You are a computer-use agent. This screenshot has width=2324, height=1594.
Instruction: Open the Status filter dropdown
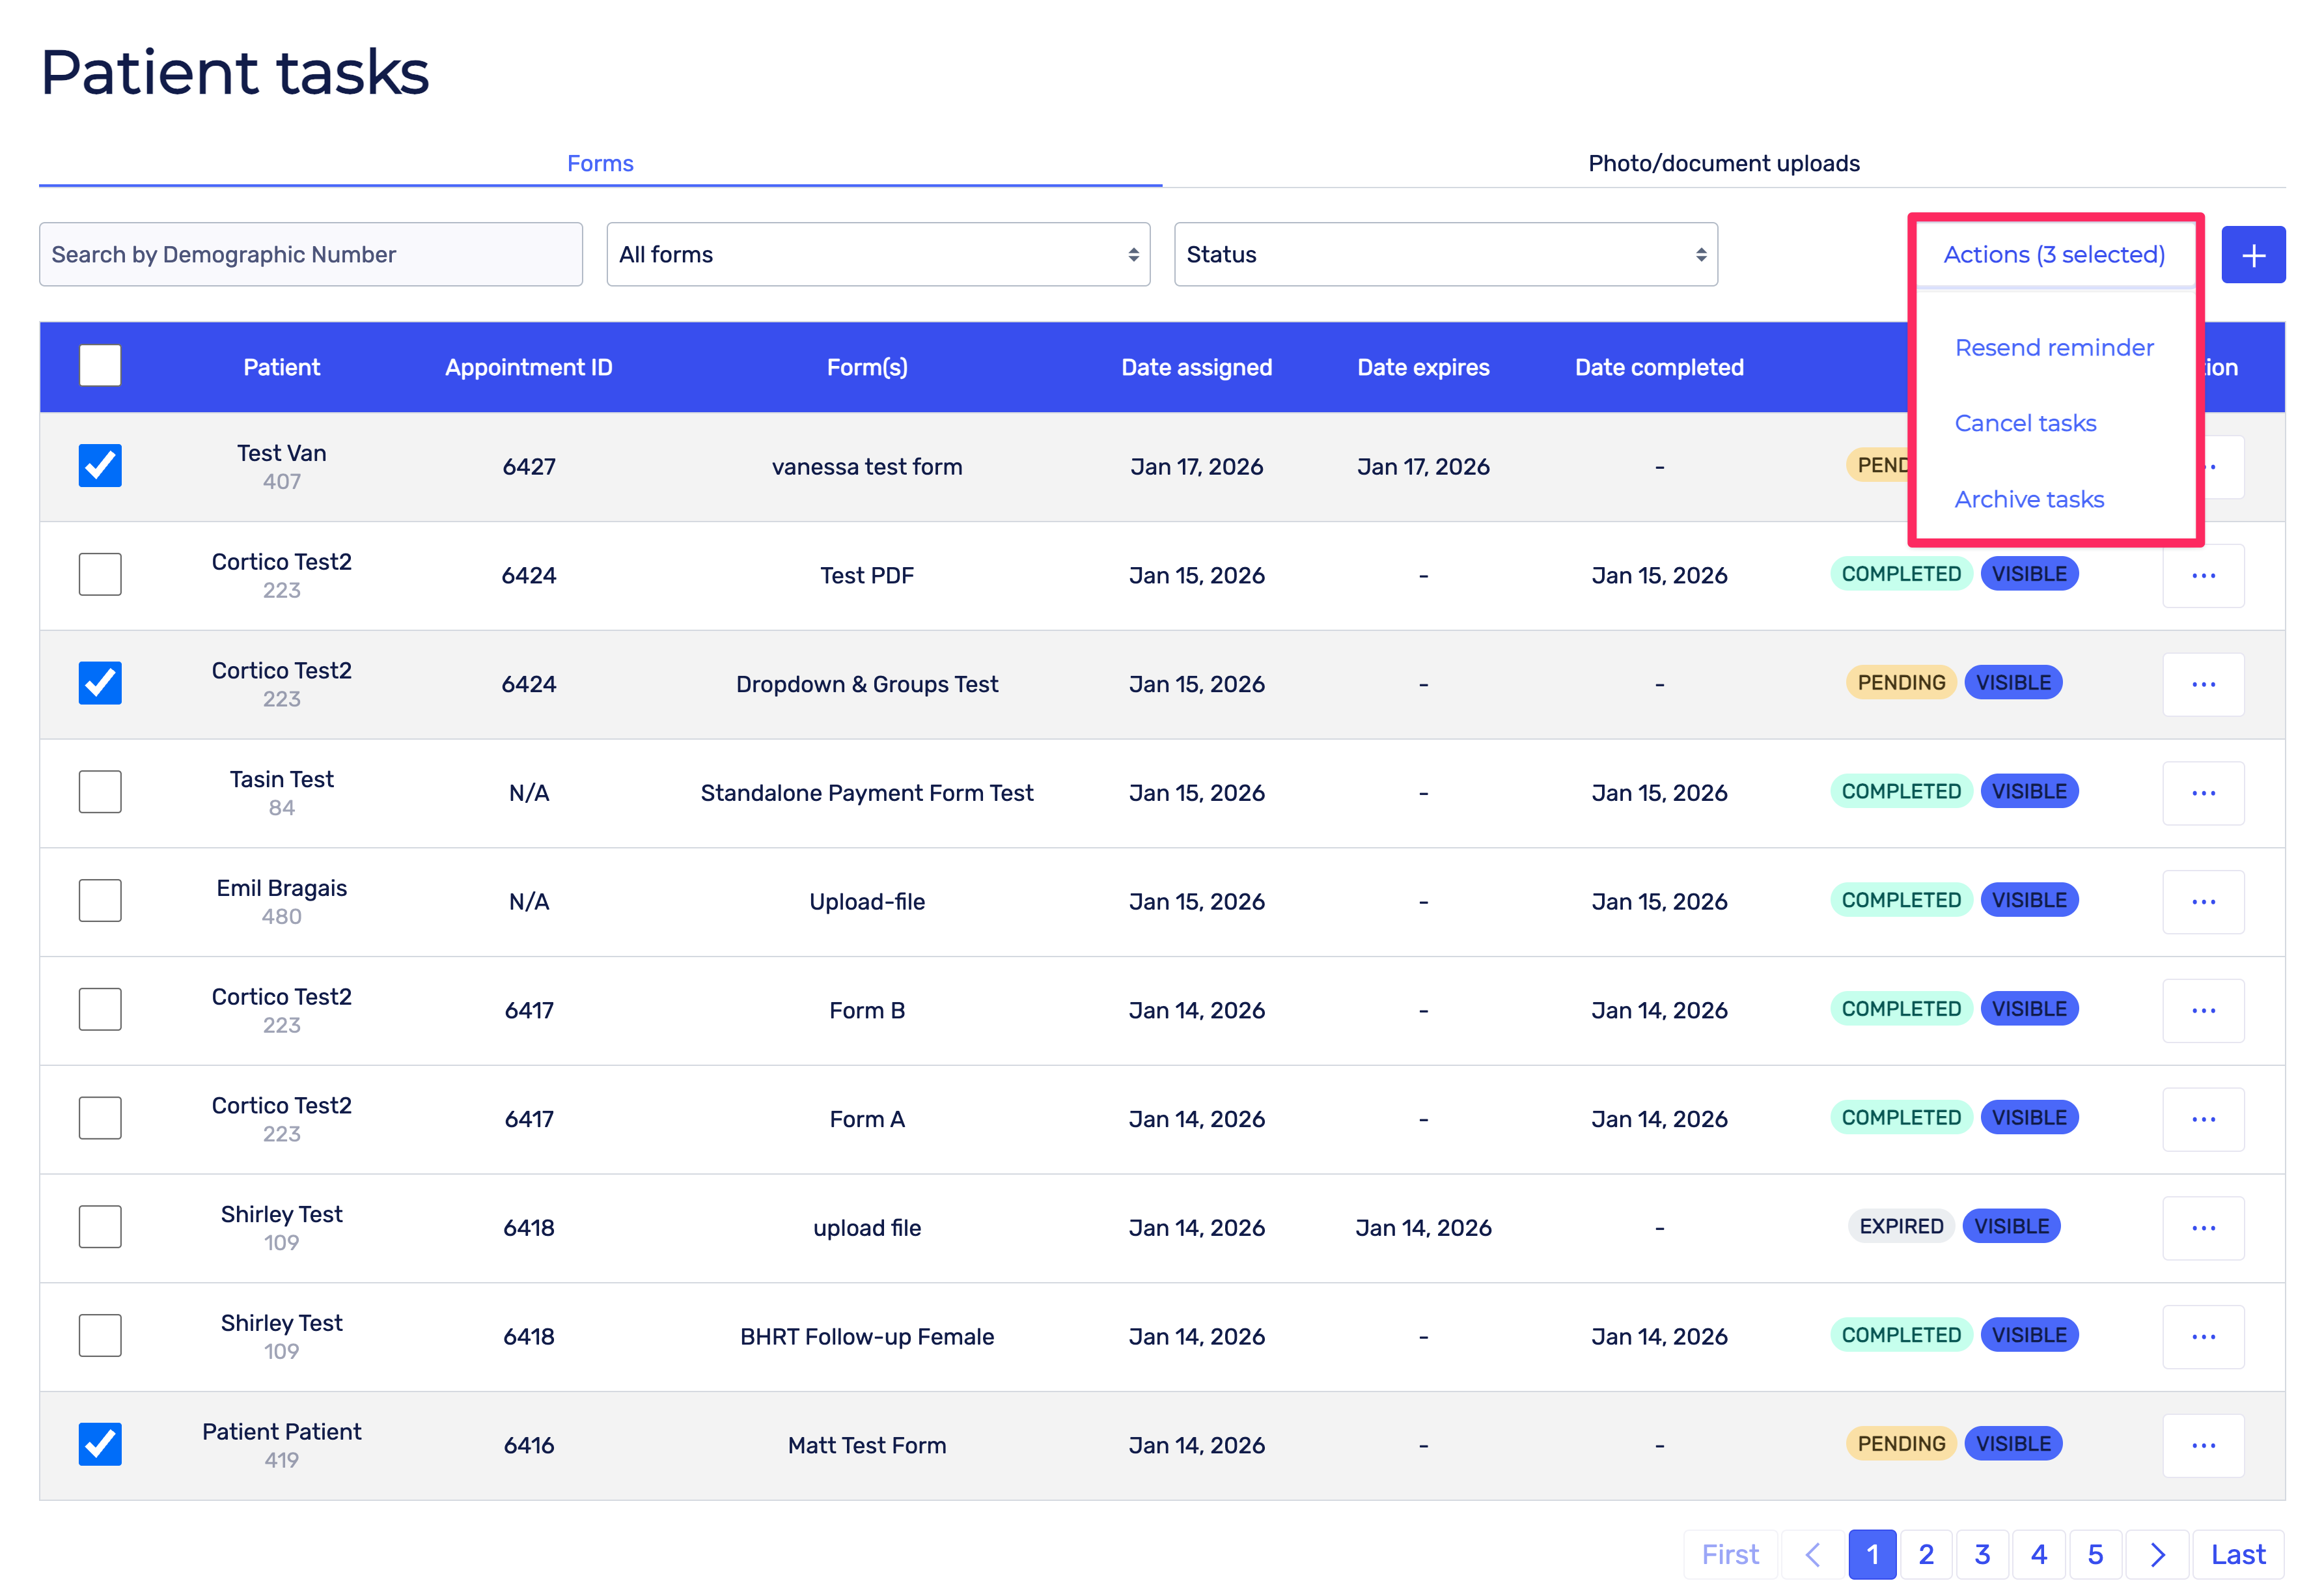click(1445, 255)
